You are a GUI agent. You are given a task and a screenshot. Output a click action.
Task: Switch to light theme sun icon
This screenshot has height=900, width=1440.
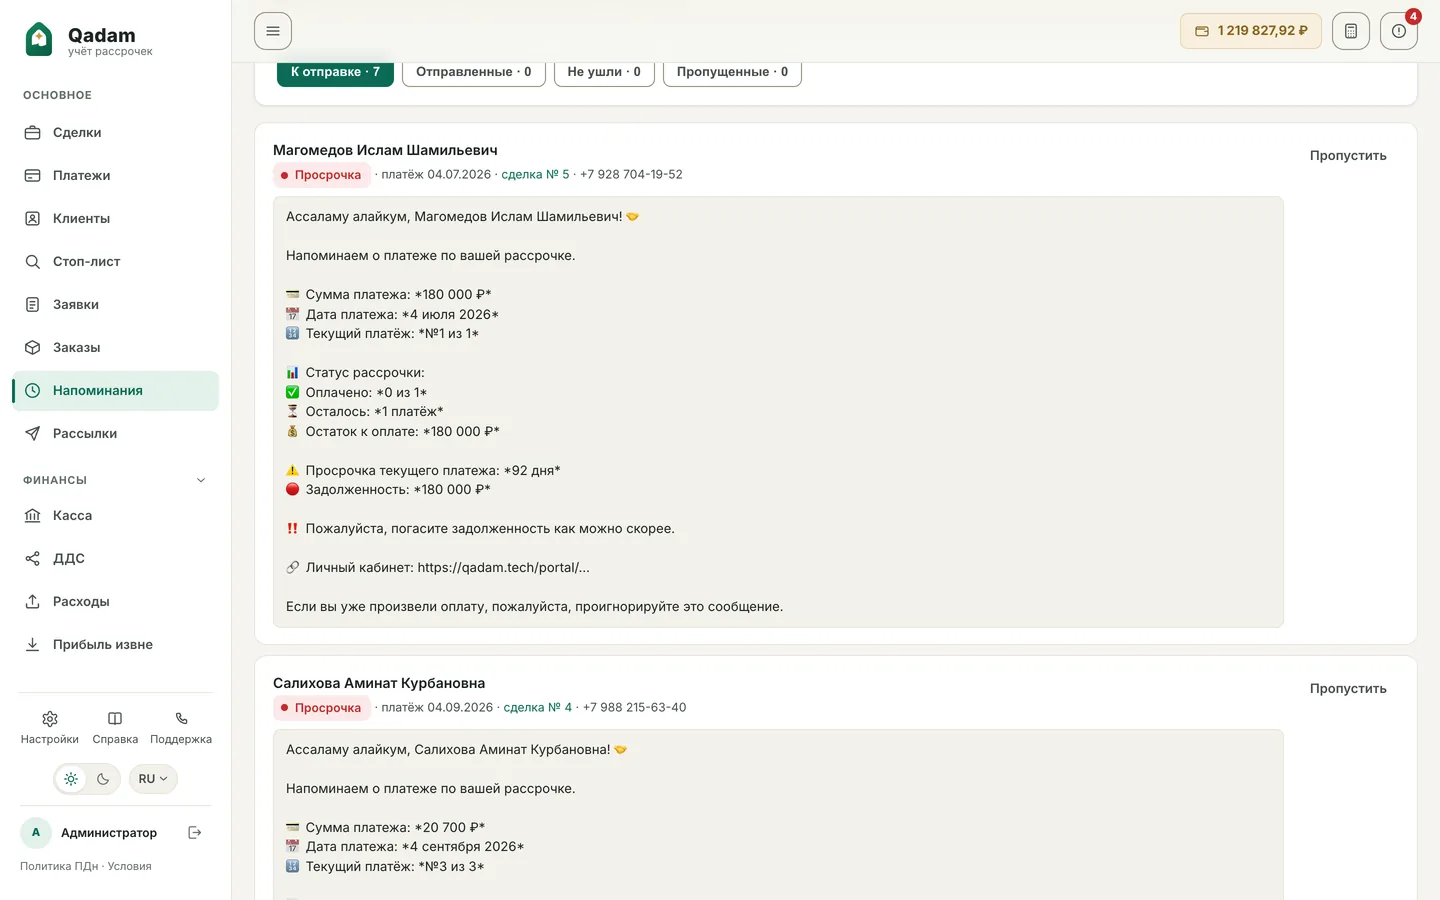pos(71,779)
